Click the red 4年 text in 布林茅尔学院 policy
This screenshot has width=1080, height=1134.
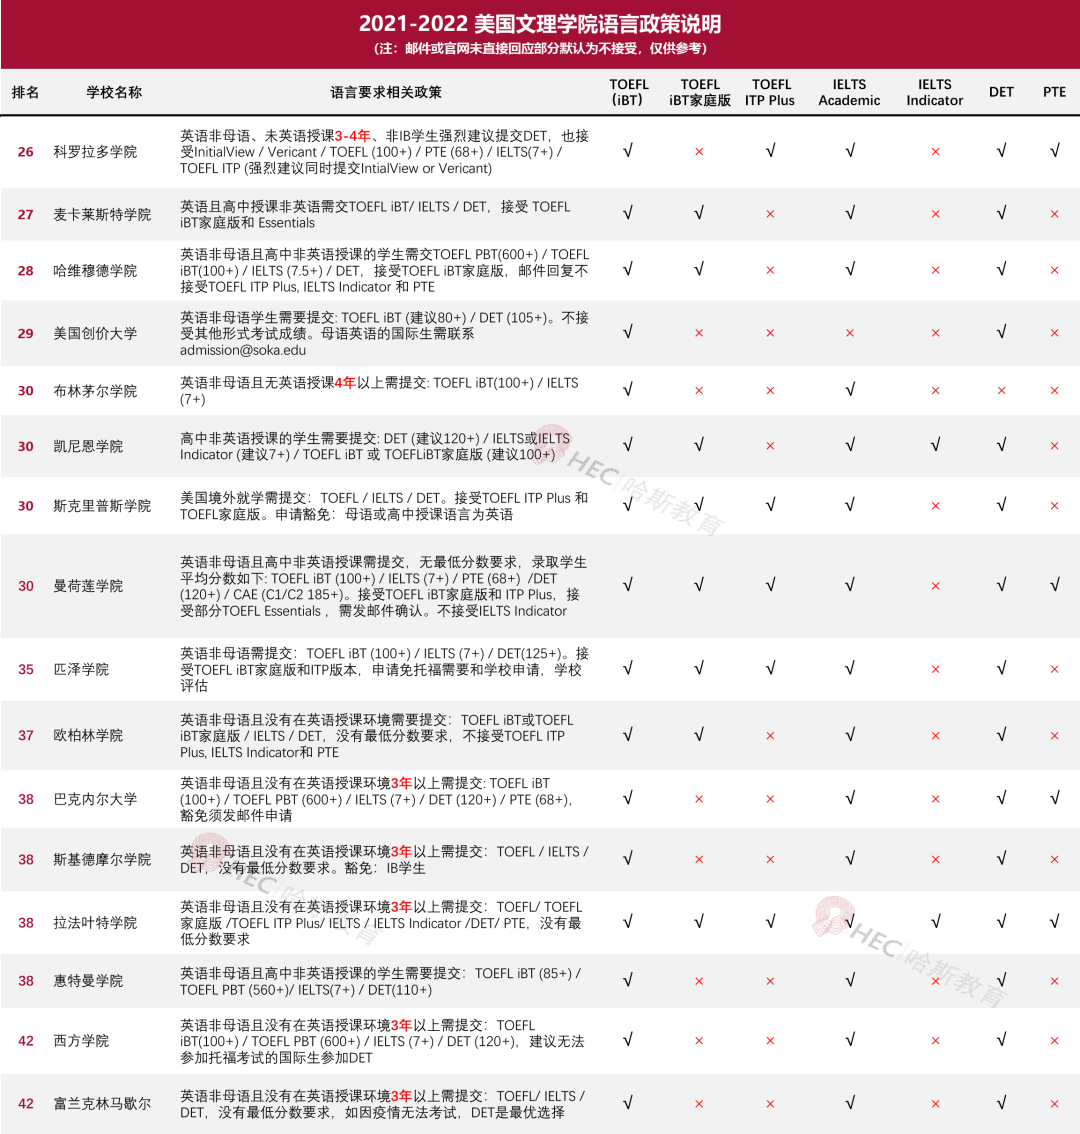click(345, 383)
